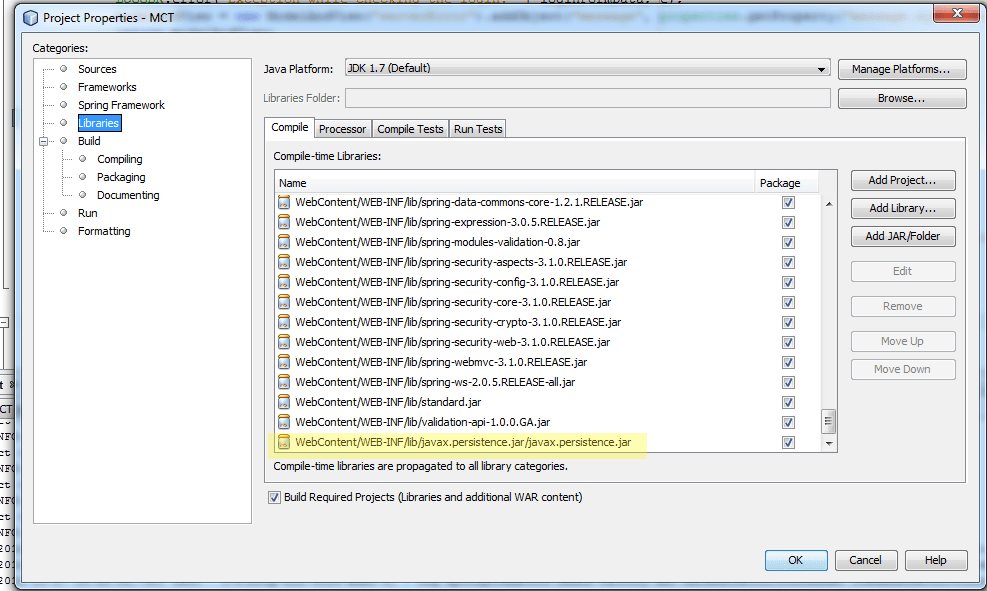Select Libraries category
This screenshot has width=987, height=591.
99,123
